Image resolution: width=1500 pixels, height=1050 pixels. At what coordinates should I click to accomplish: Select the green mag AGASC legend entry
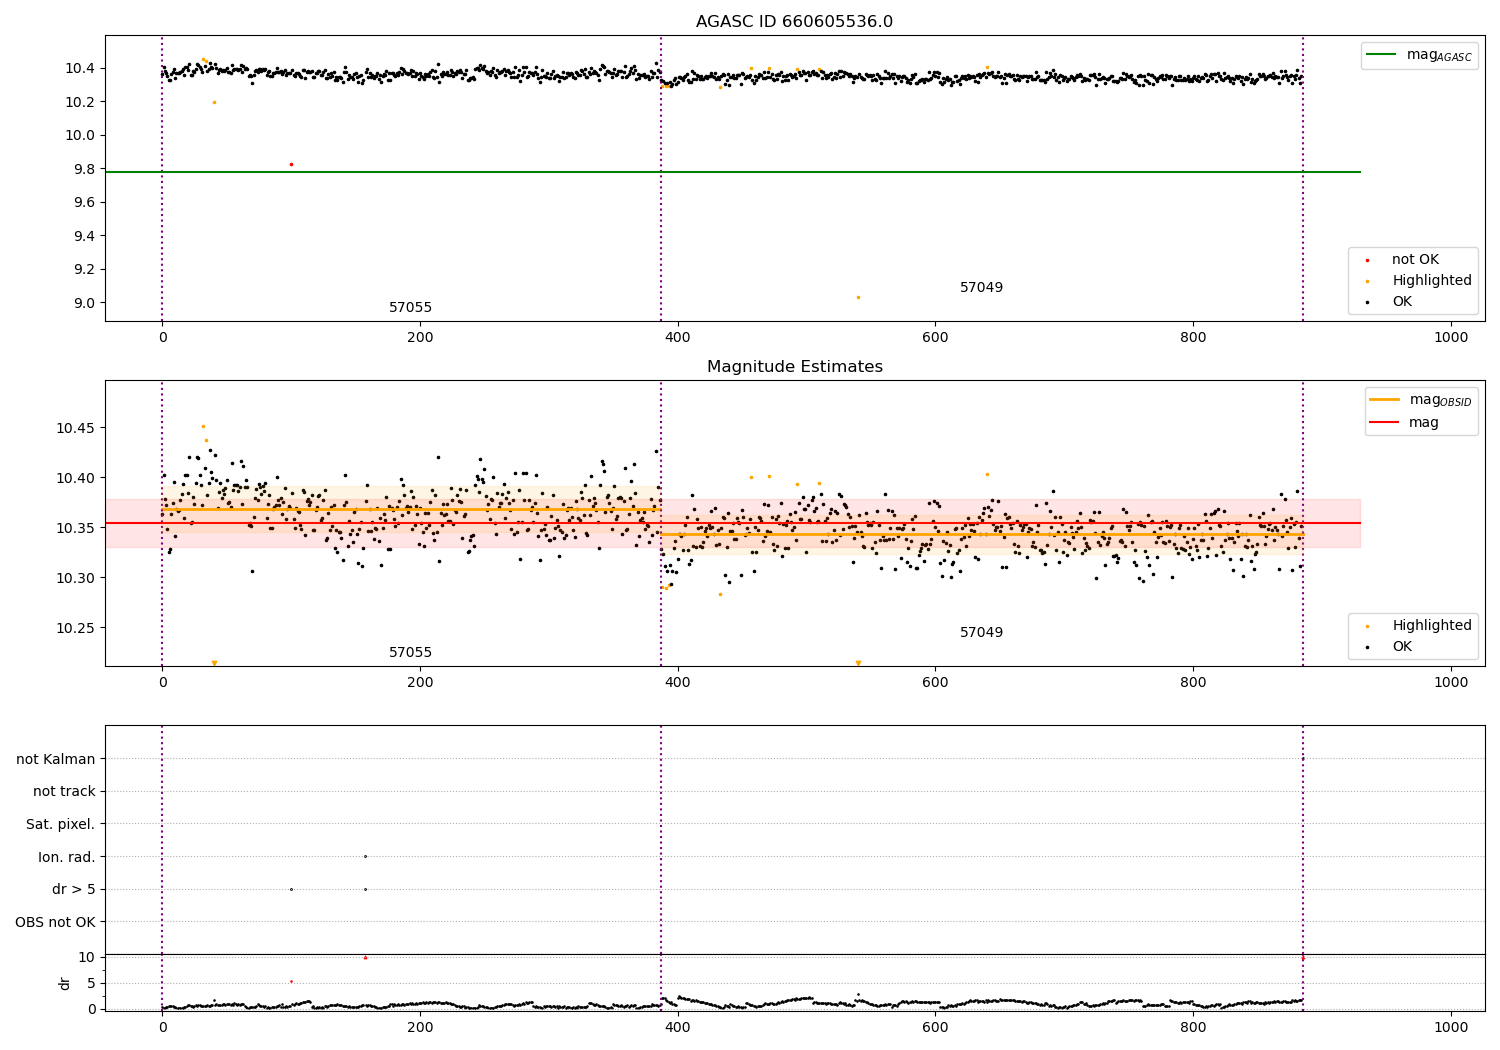point(1419,55)
